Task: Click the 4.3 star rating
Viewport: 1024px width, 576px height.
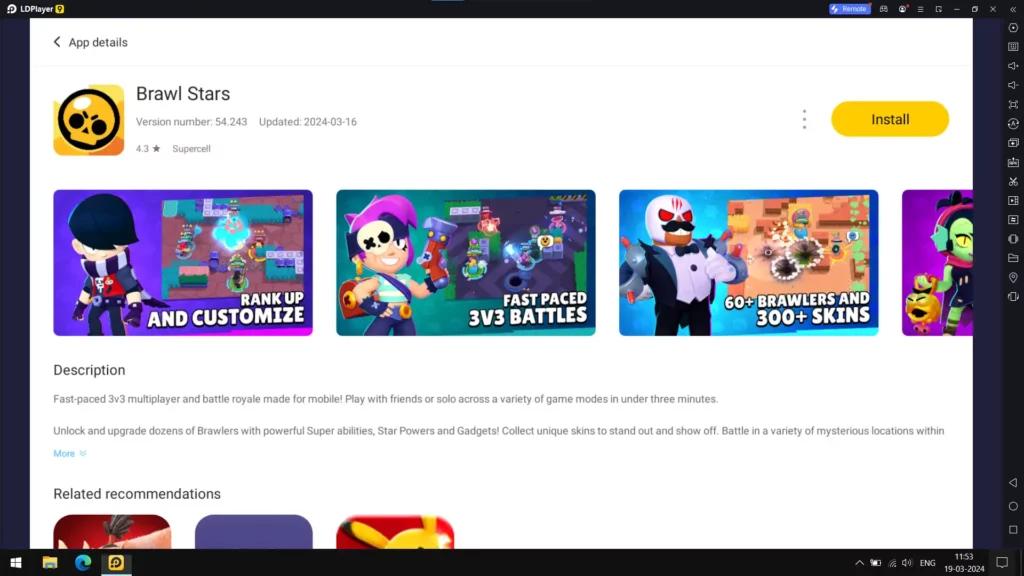Action: point(148,149)
